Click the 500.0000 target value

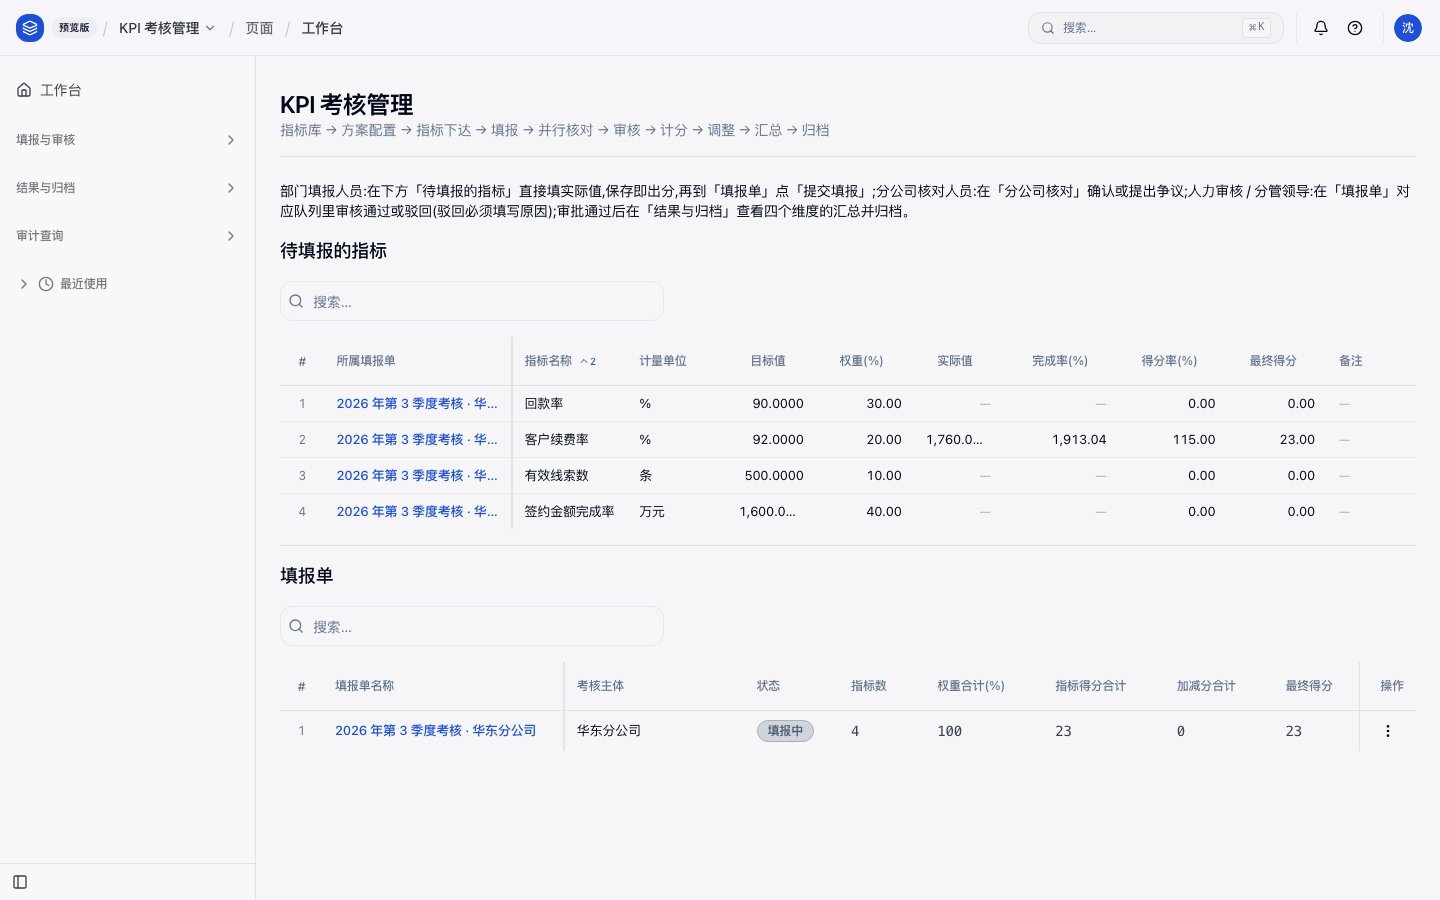774,476
